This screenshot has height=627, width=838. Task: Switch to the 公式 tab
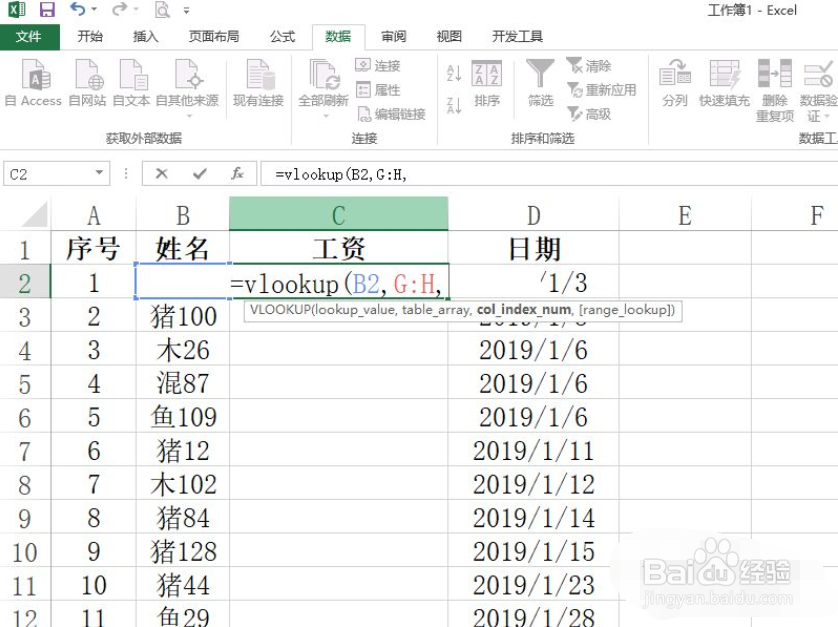click(282, 36)
